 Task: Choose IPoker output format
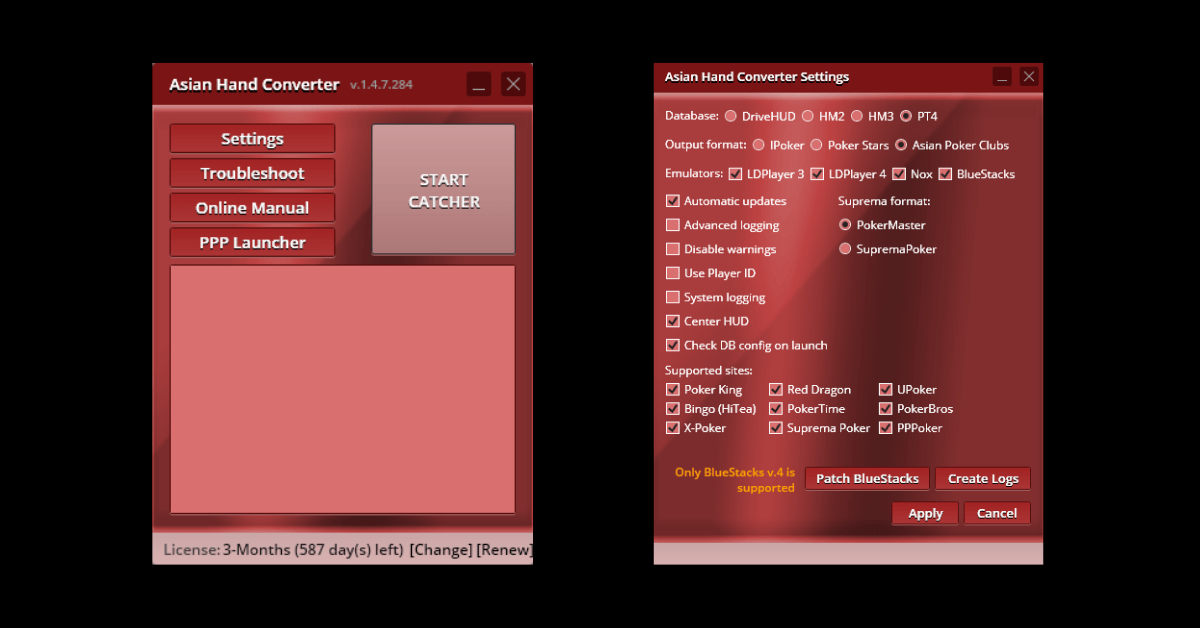tap(759, 145)
